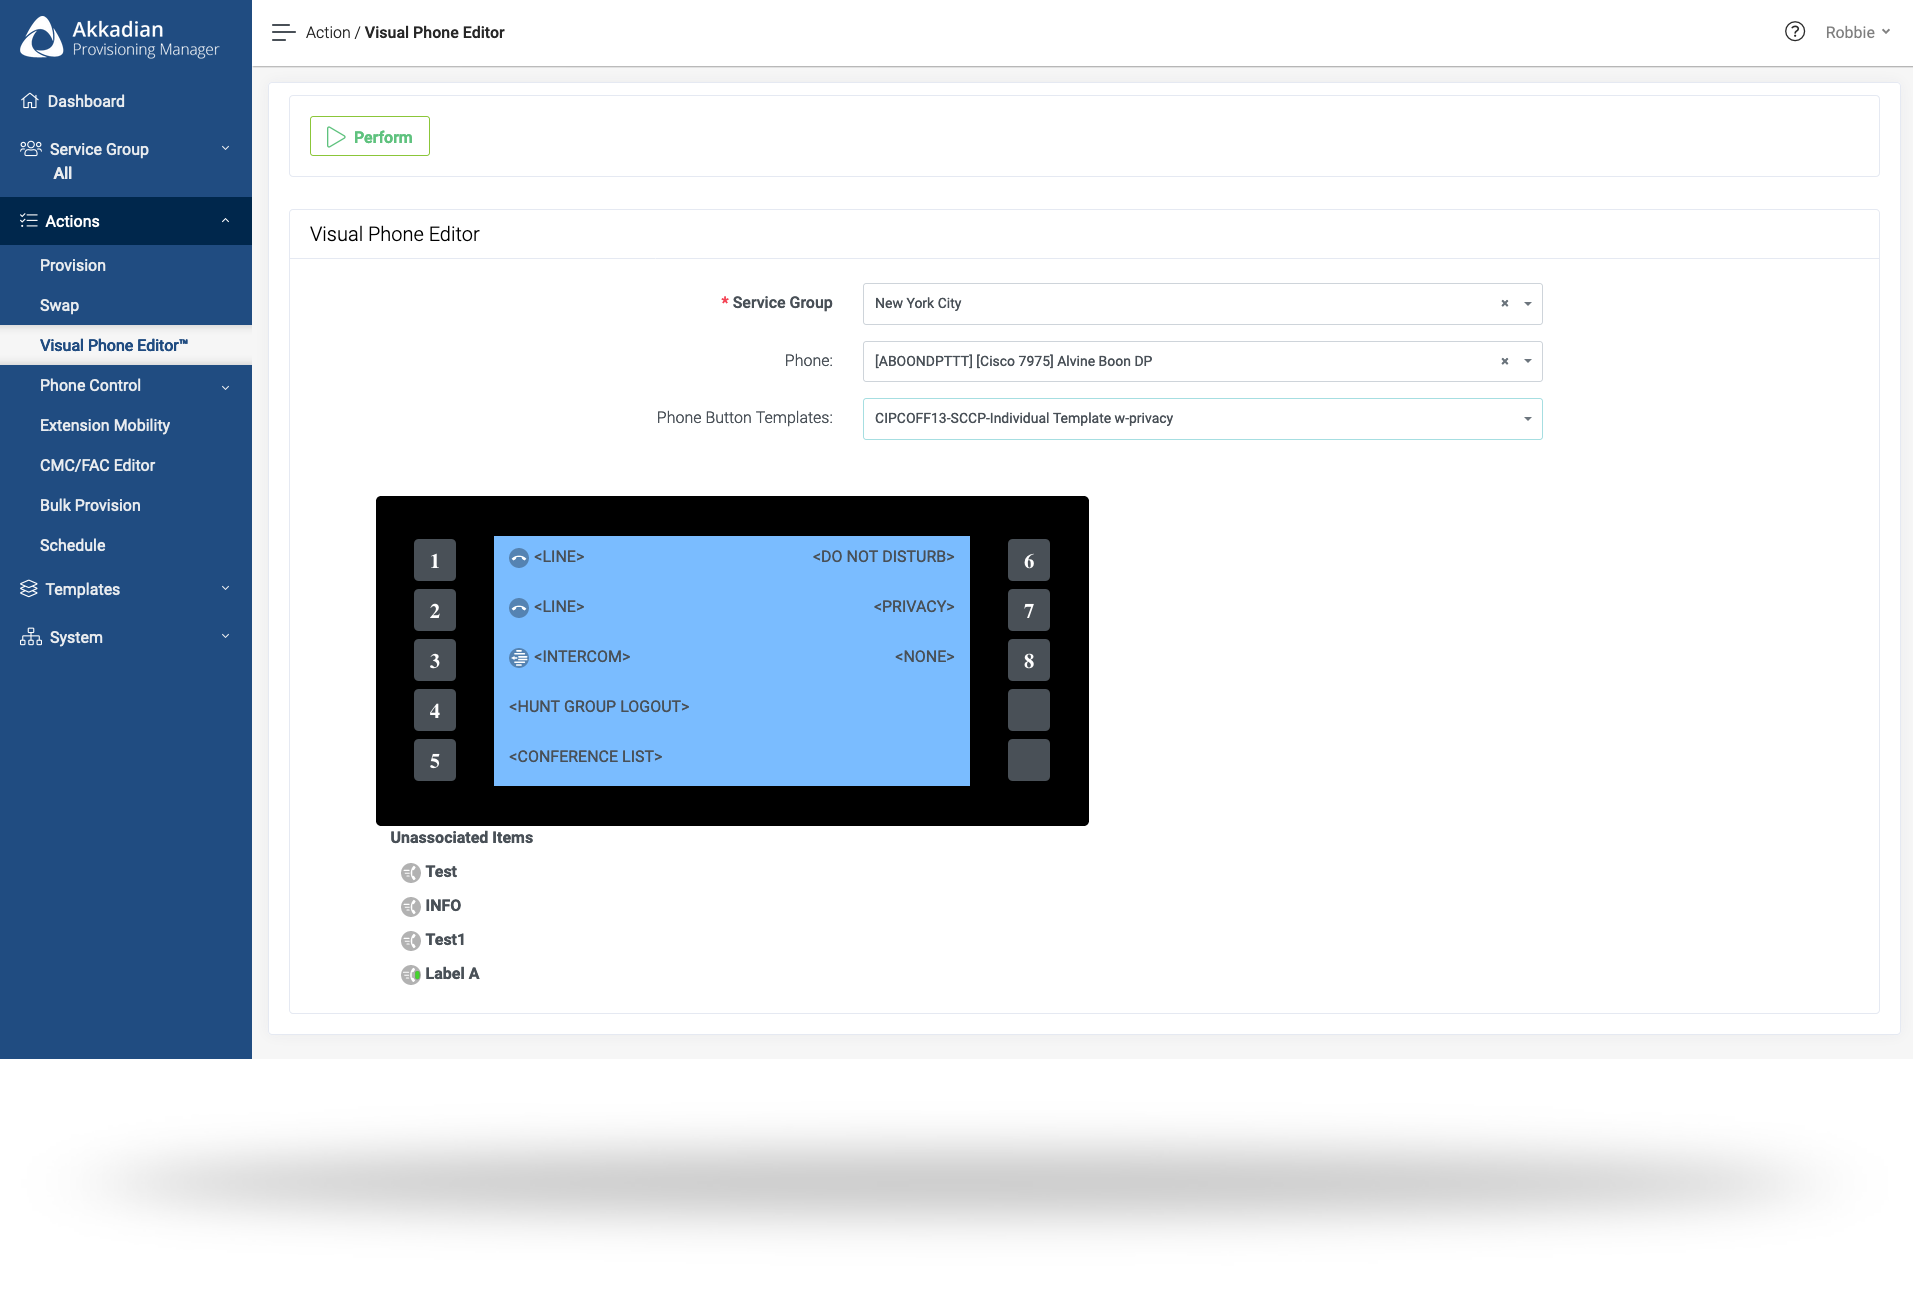Click phone button 8
Screen dimensions: 1913x1300
(x=1029, y=661)
